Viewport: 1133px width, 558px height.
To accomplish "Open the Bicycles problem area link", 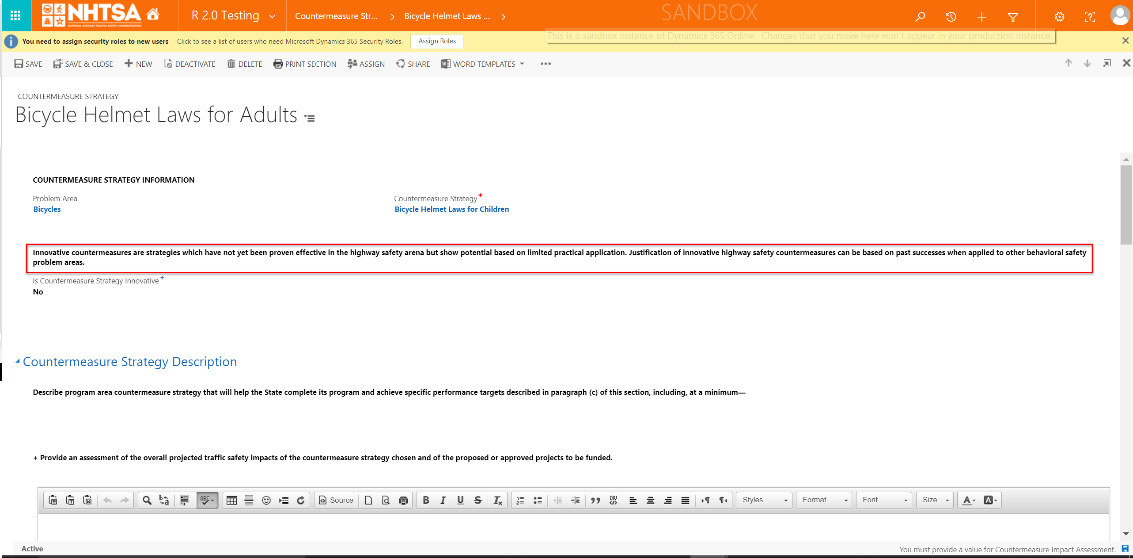I will (x=47, y=210).
